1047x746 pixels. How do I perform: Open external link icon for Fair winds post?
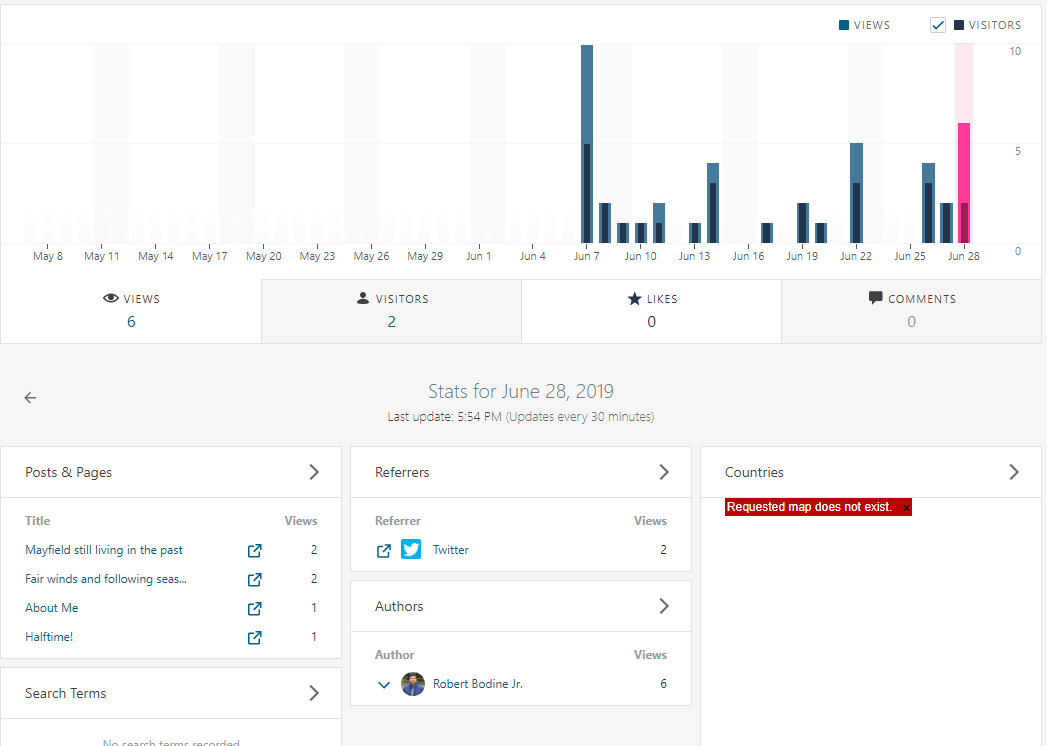coord(255,579)
